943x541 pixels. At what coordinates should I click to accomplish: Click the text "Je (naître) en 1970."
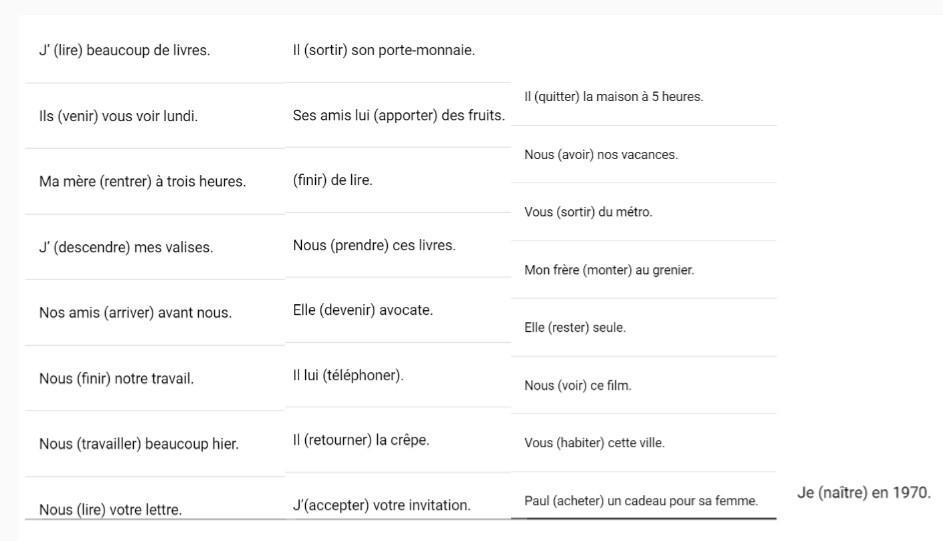pos(864,493)
